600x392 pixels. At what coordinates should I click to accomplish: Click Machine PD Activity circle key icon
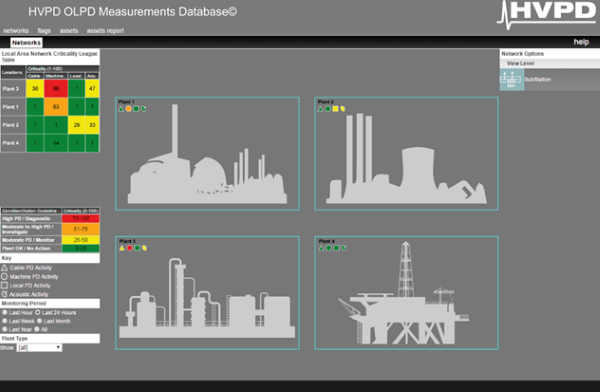coord(5,276)
